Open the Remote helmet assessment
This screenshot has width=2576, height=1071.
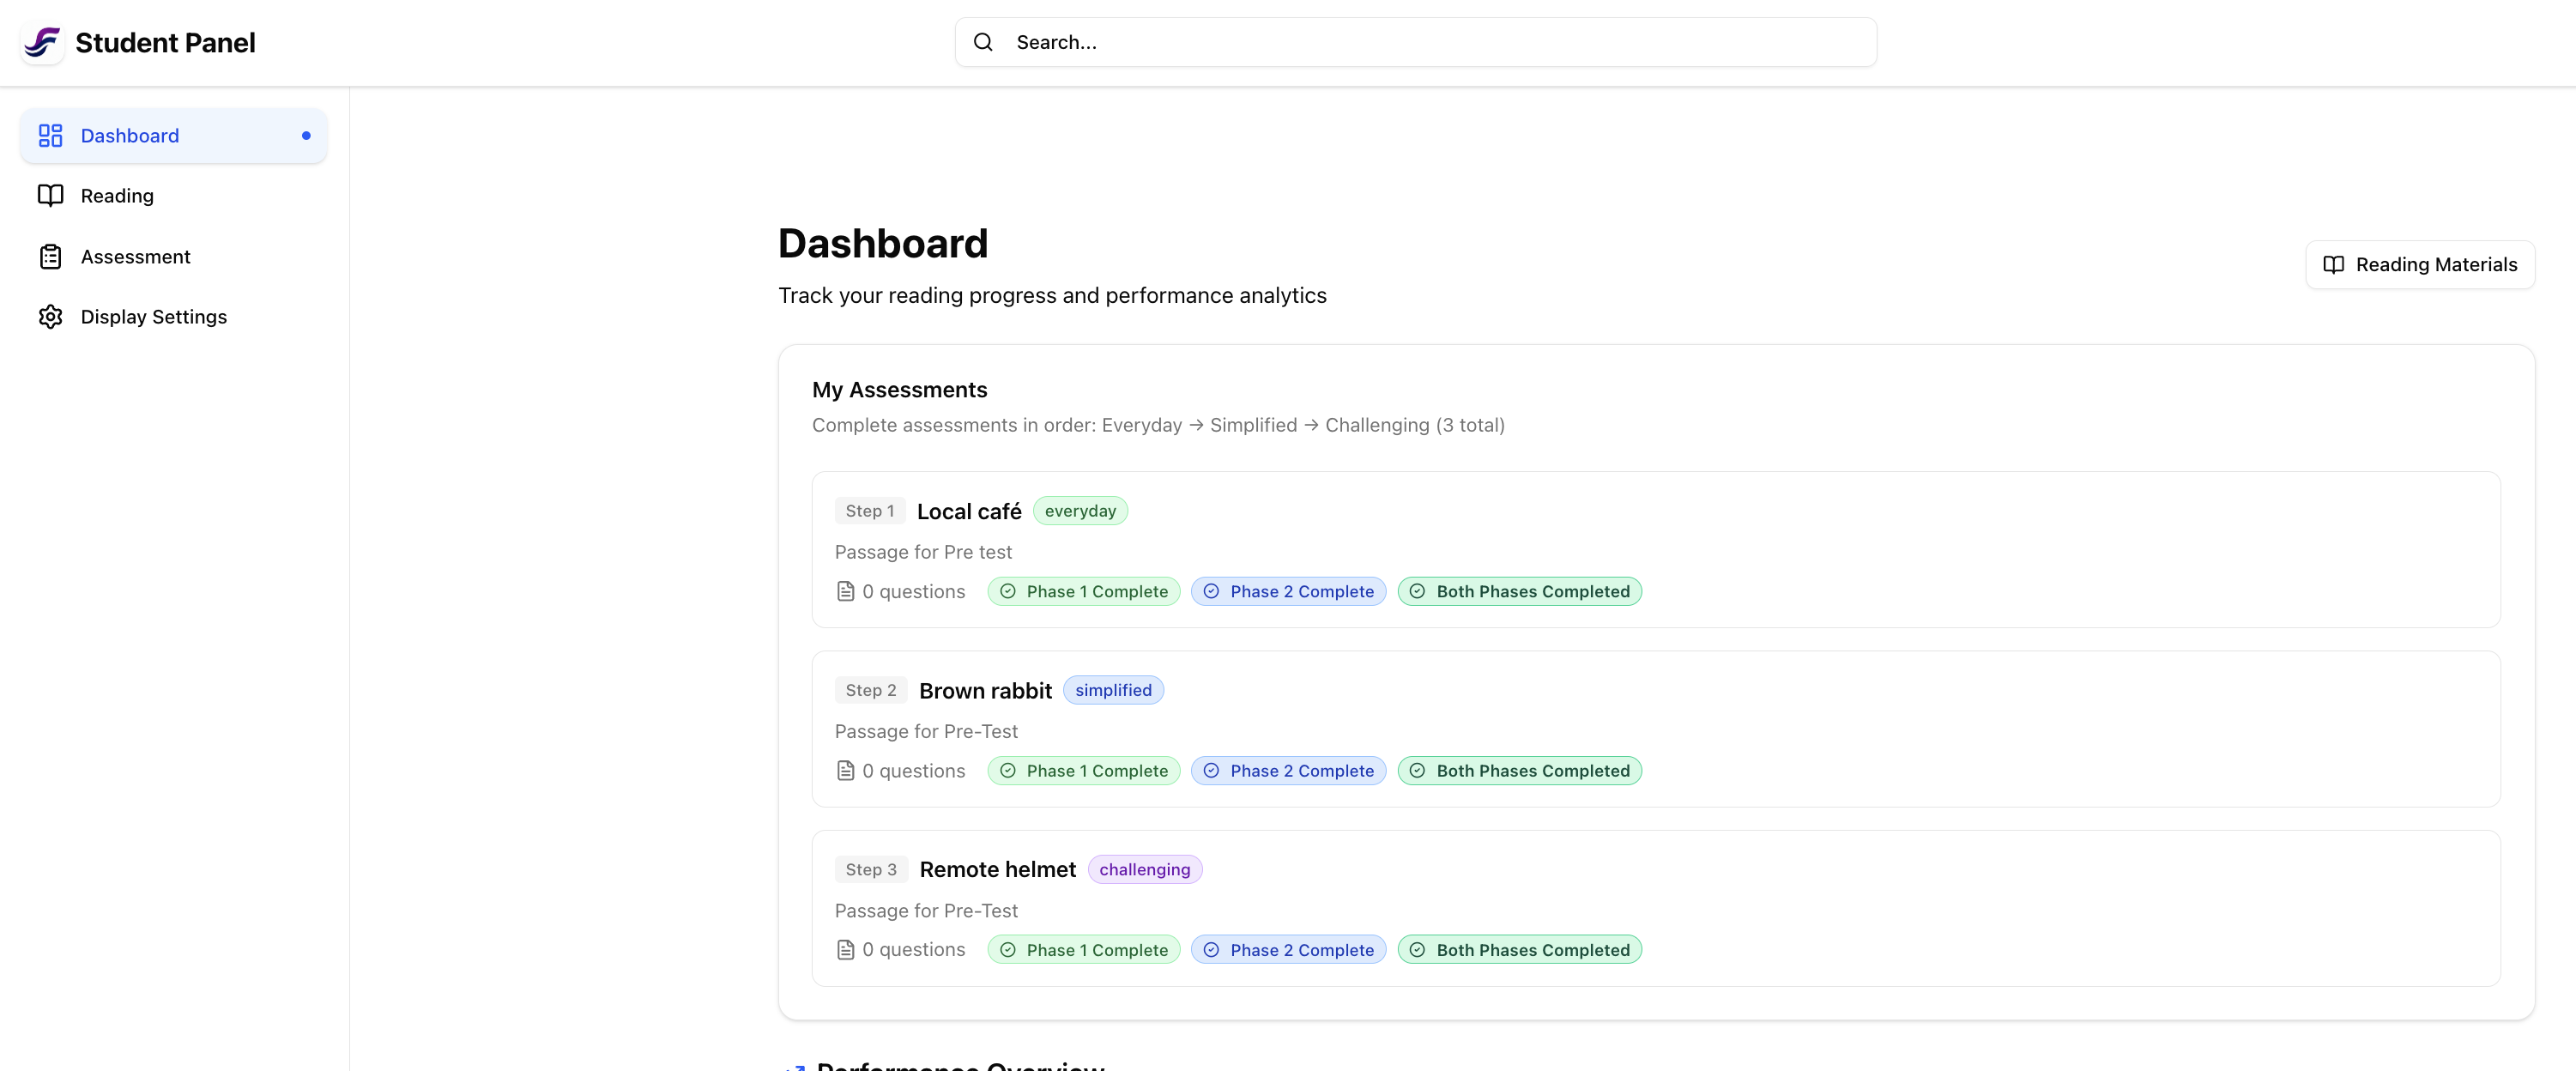click(997, 869)
